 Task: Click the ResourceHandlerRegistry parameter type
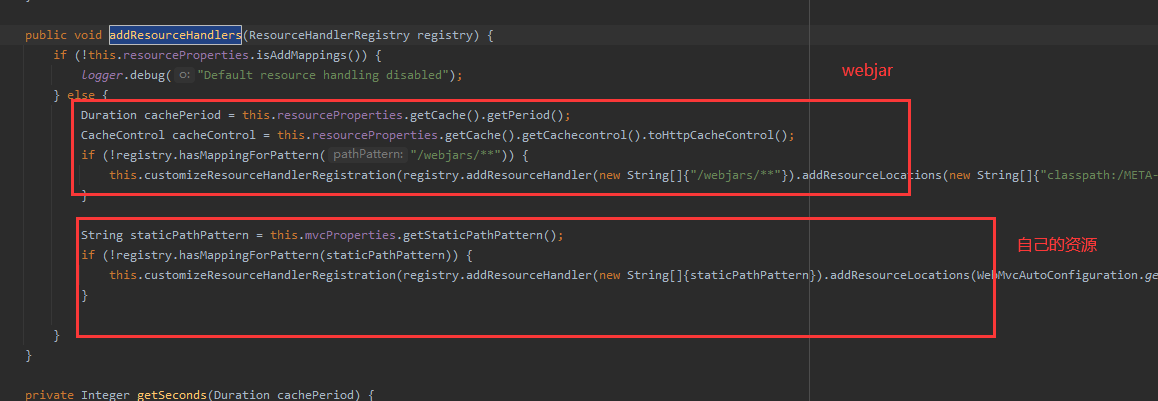point(331,35)
